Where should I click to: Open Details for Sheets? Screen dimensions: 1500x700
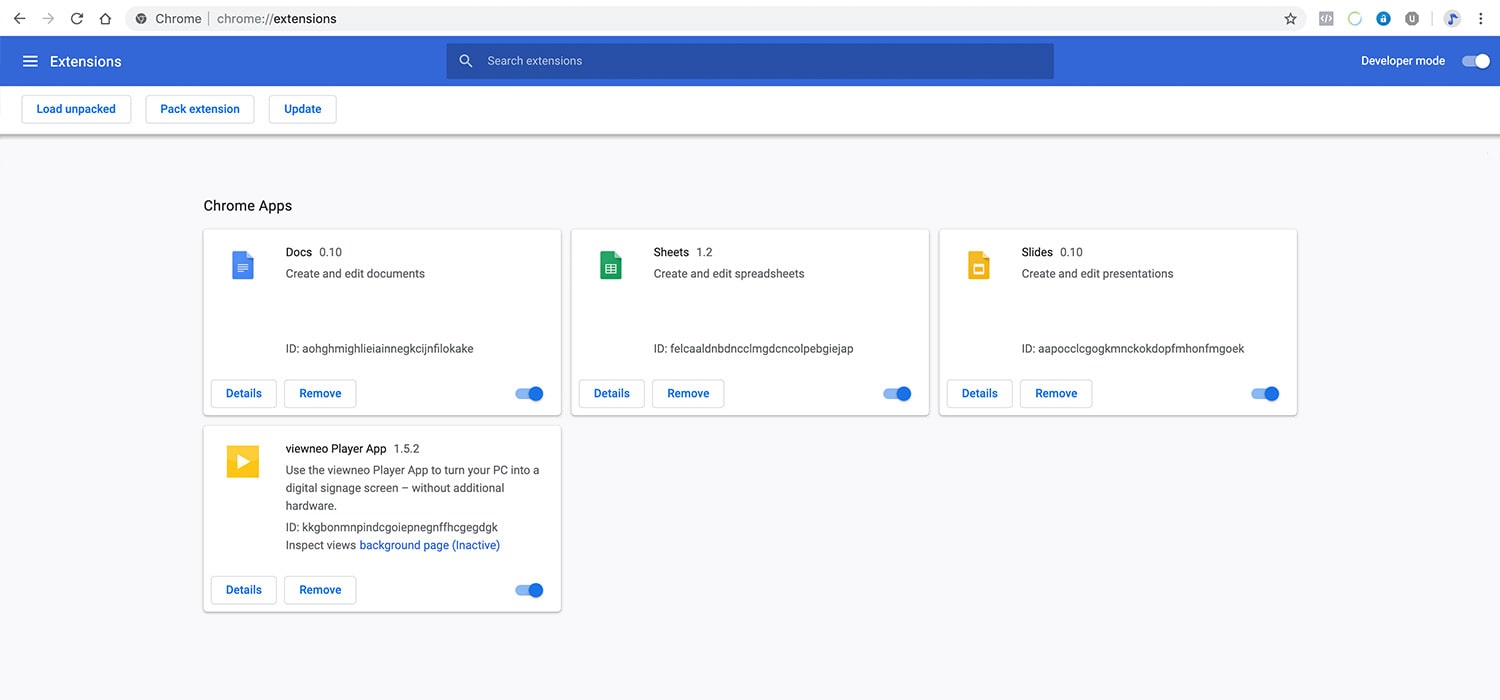point(612,394)
